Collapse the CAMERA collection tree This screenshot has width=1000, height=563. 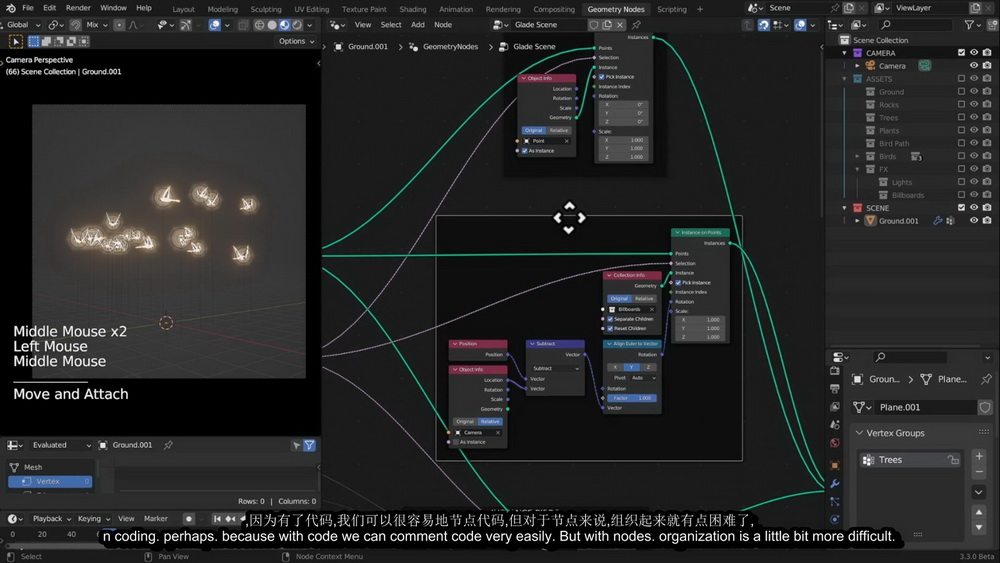pos(845,53)
